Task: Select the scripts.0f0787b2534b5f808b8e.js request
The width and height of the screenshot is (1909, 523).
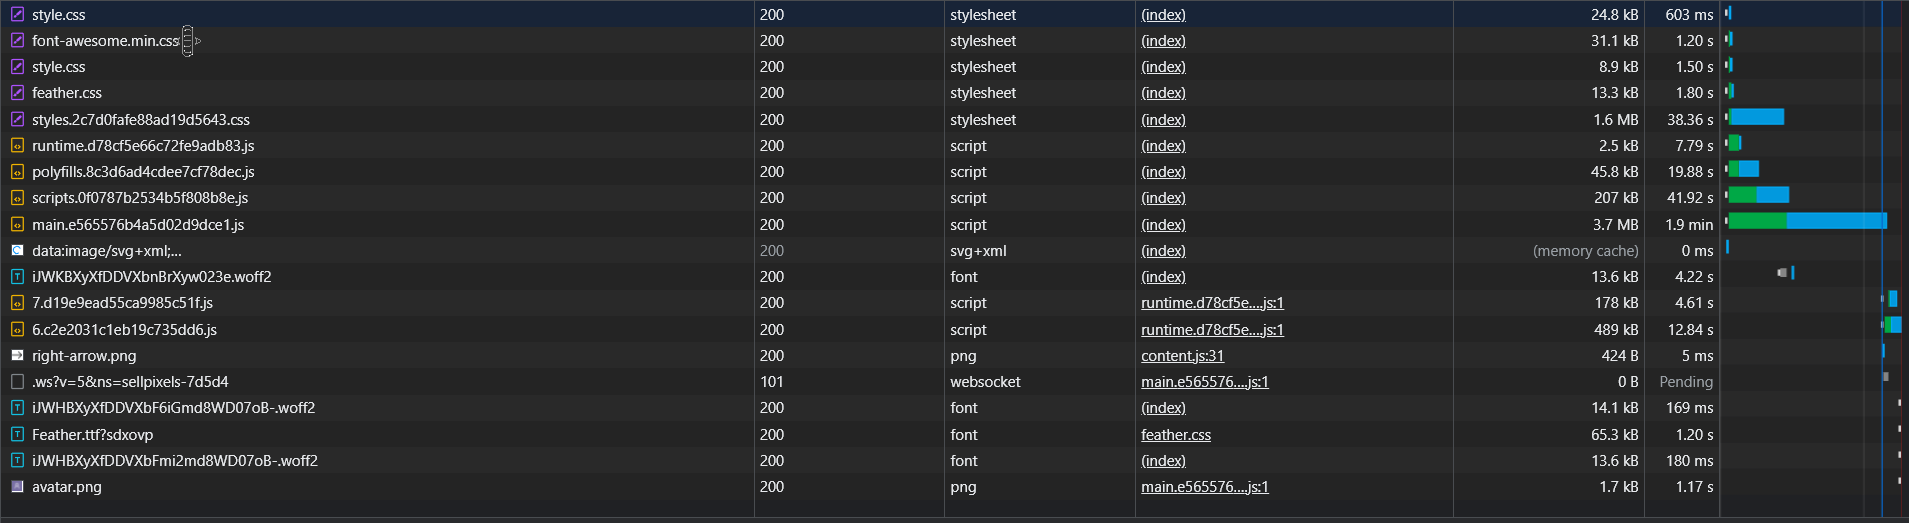Action: coord(140,198)
